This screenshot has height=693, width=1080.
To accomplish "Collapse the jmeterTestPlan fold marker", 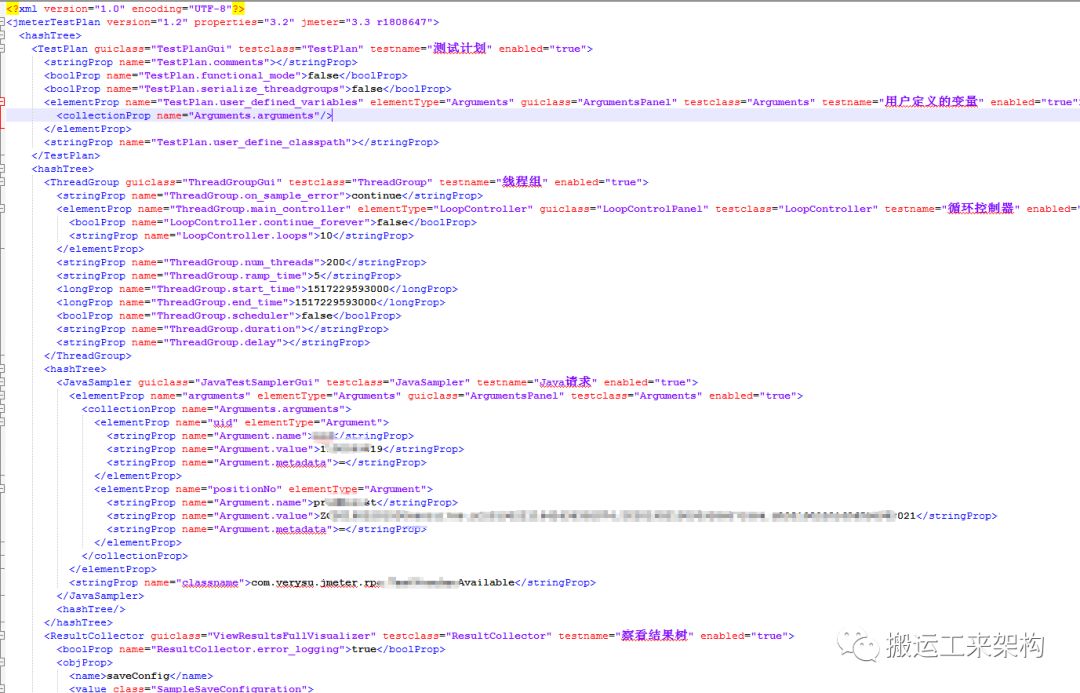I will (2, 22).
